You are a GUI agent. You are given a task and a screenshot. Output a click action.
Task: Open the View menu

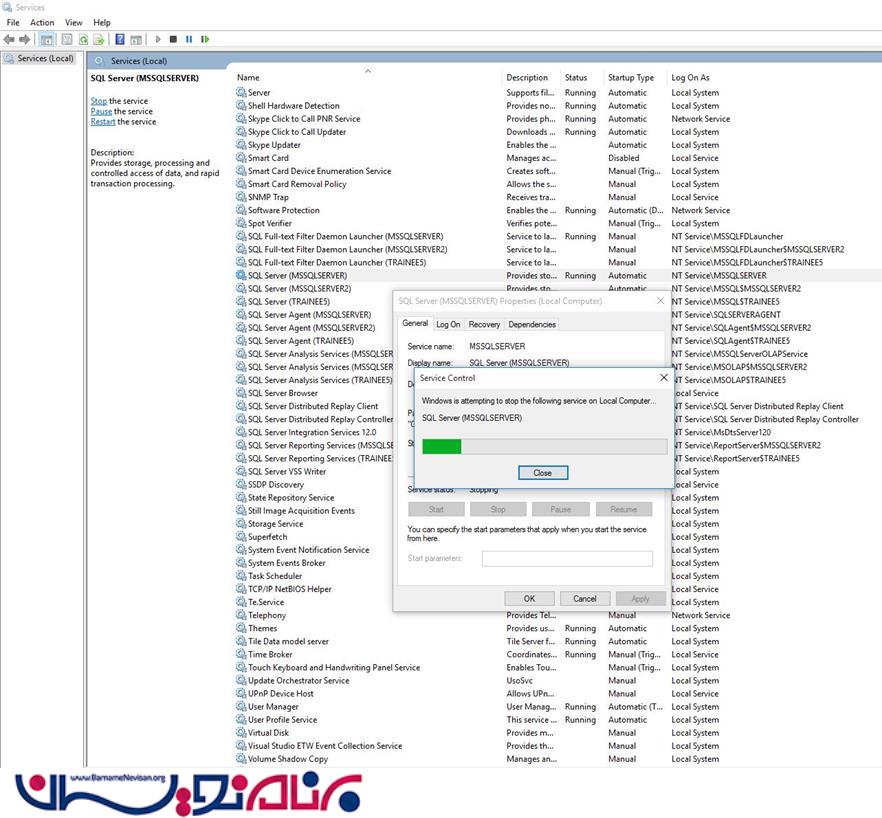tap(74, 22)
